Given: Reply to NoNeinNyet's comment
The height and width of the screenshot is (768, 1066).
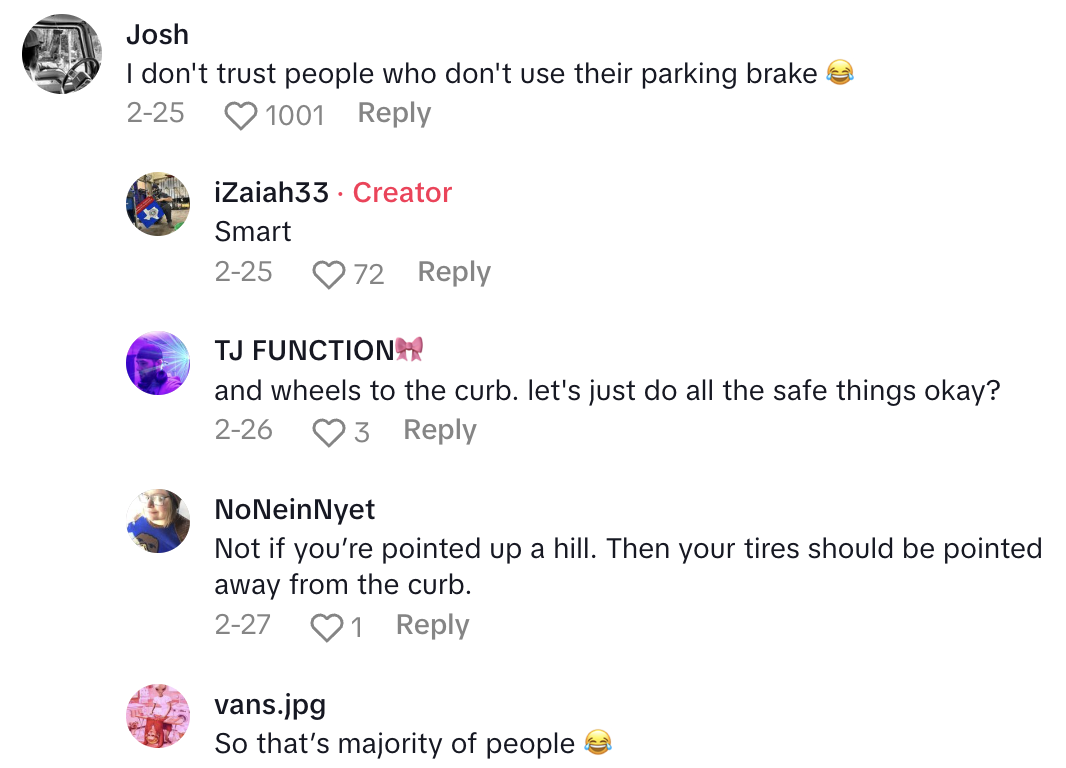Looking at the screenshot, I should click(432, 625).
